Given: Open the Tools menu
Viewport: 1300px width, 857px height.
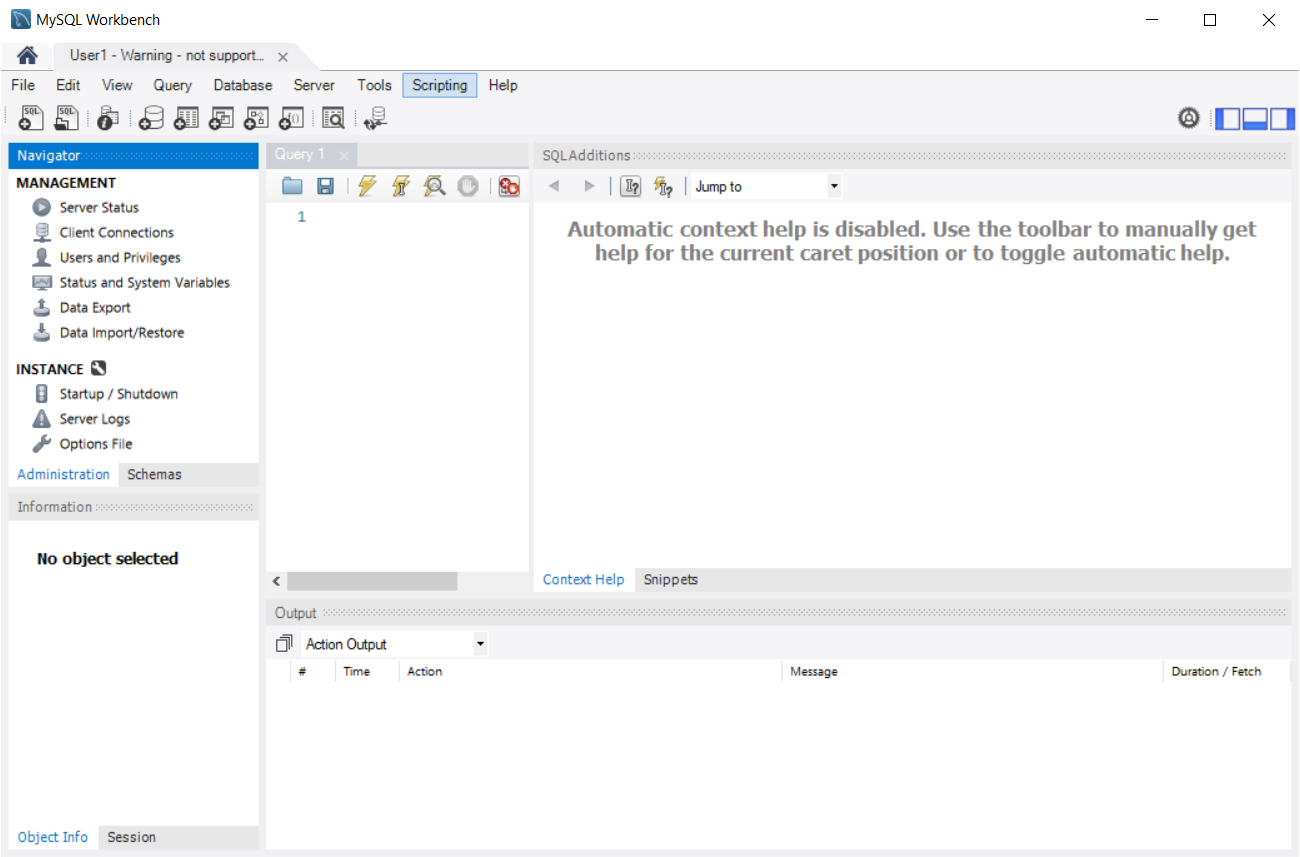Looking at the screenshot, I should [x=374, y=85].
